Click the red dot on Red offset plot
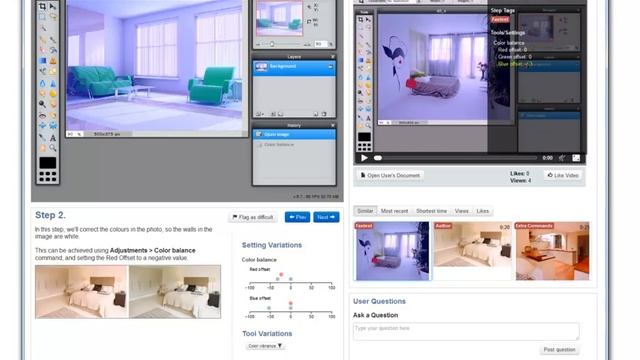The width and height of the screenshot is (640, 360). (281, 275)
